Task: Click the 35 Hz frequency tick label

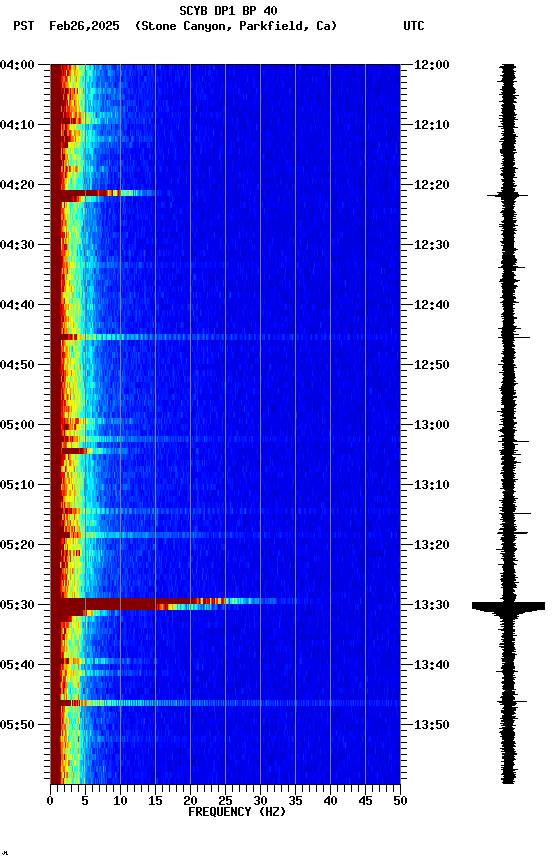Action: point(295,802)
